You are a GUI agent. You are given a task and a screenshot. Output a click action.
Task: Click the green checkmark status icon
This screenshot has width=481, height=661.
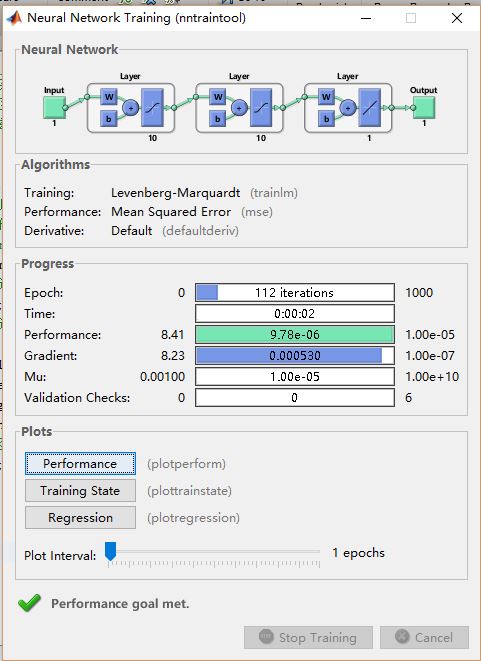click(x=30, y=603)
